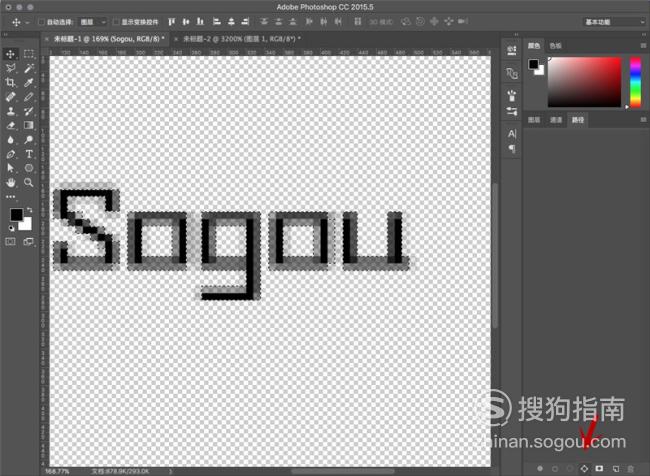Image resolution: width=650 pixels, height=476 pixels.
Task: Select the Gradient tool
Action: click(29, 125)
